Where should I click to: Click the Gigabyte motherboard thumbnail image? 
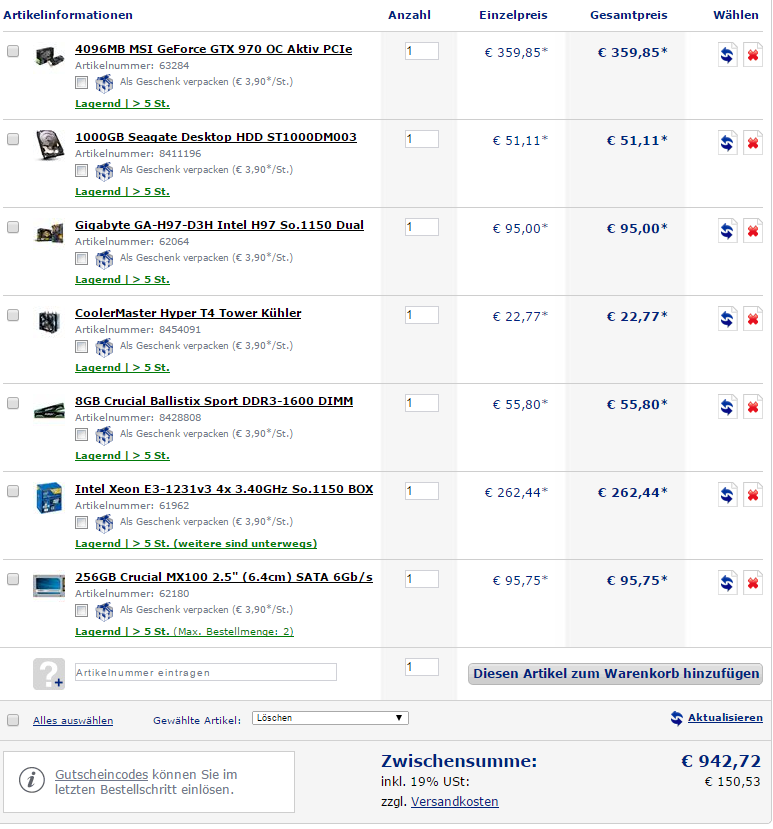(49, 233)
